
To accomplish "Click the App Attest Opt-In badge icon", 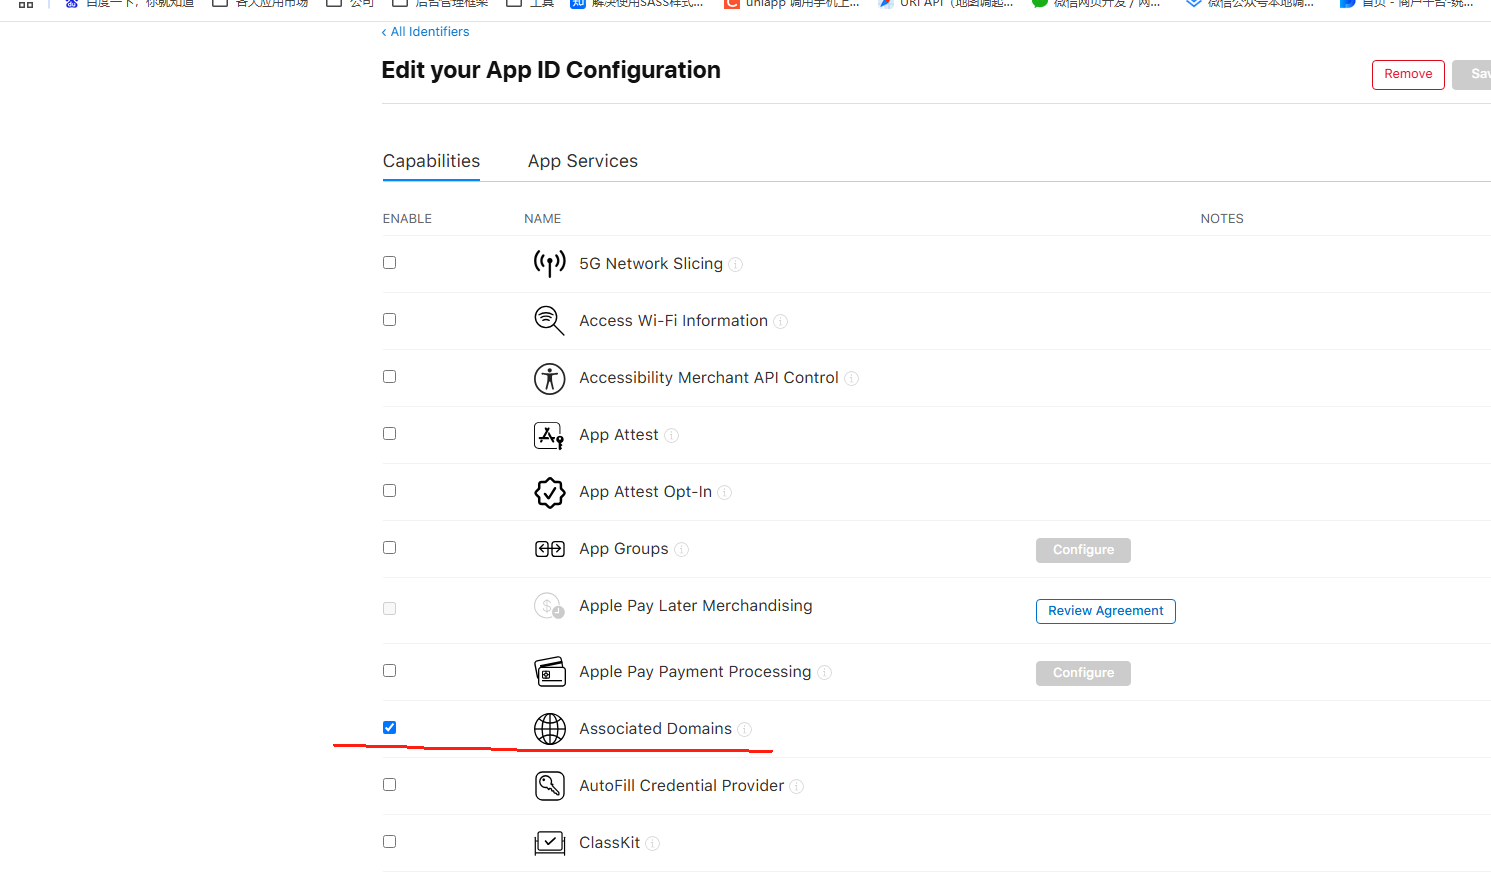I will click(549, 492).
